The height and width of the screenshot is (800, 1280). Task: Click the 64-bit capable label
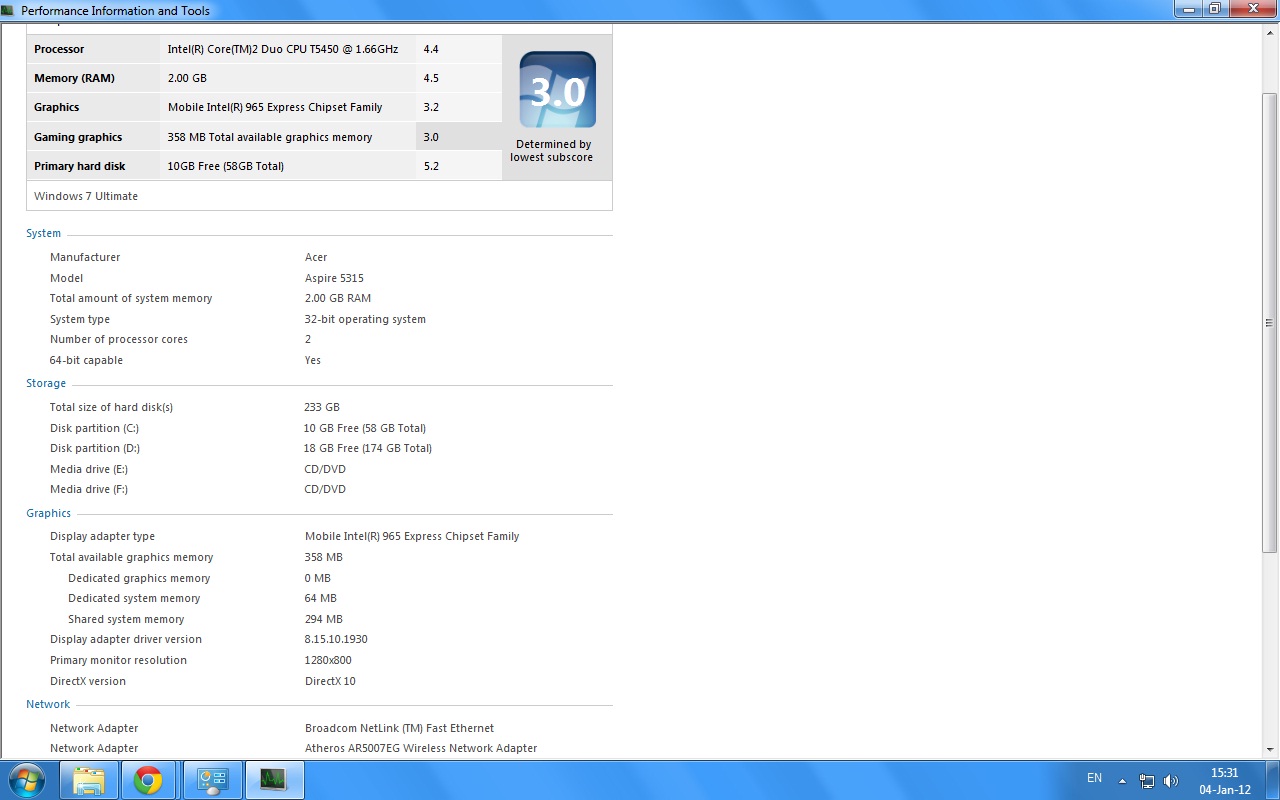(86, 360)
